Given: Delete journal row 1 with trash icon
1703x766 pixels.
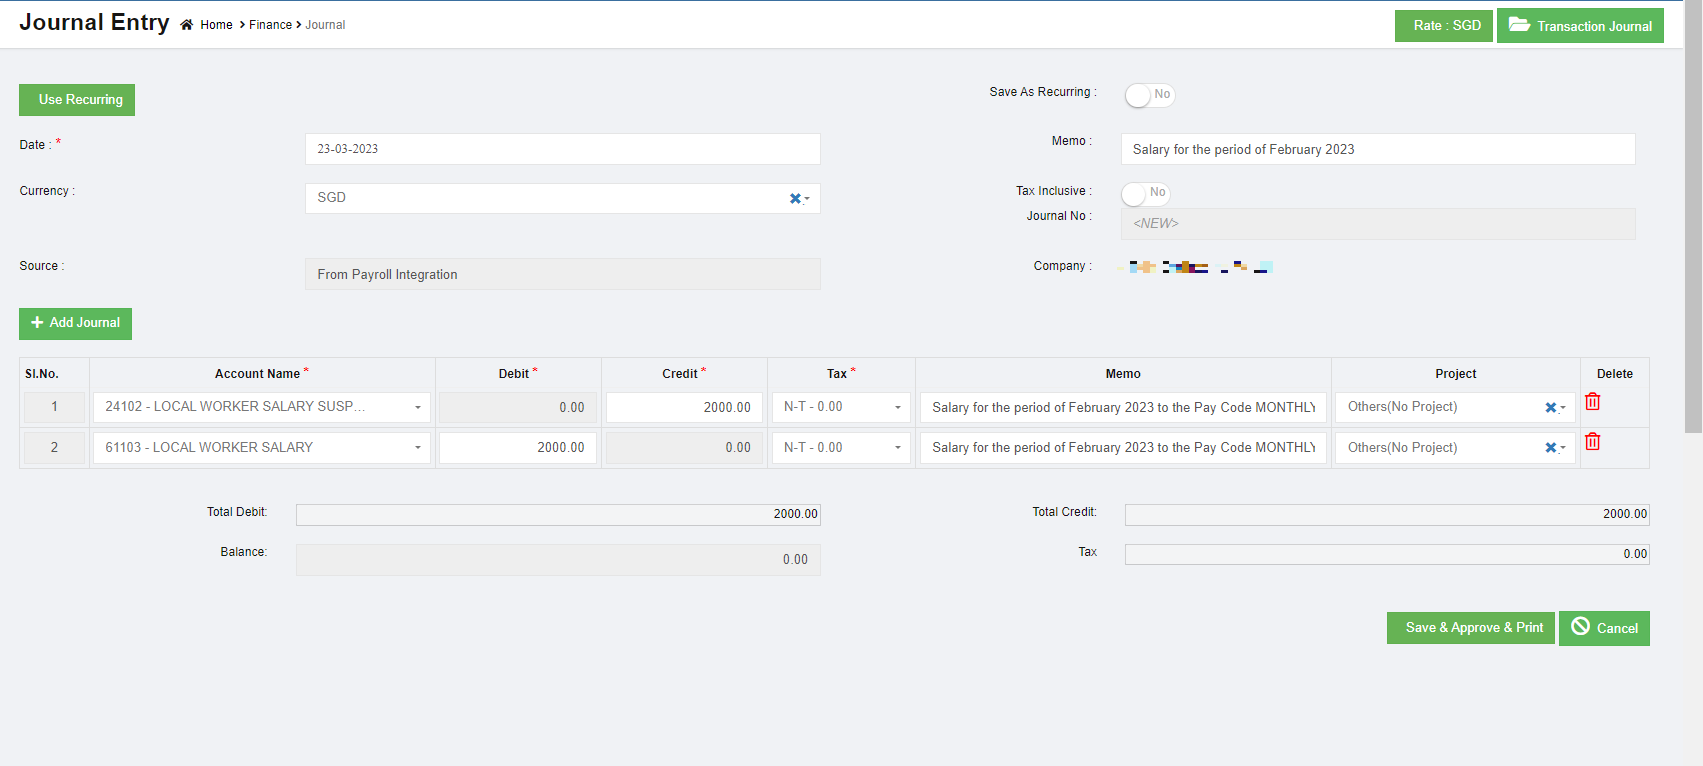Looking at the screenshot, I should 1592,401.
